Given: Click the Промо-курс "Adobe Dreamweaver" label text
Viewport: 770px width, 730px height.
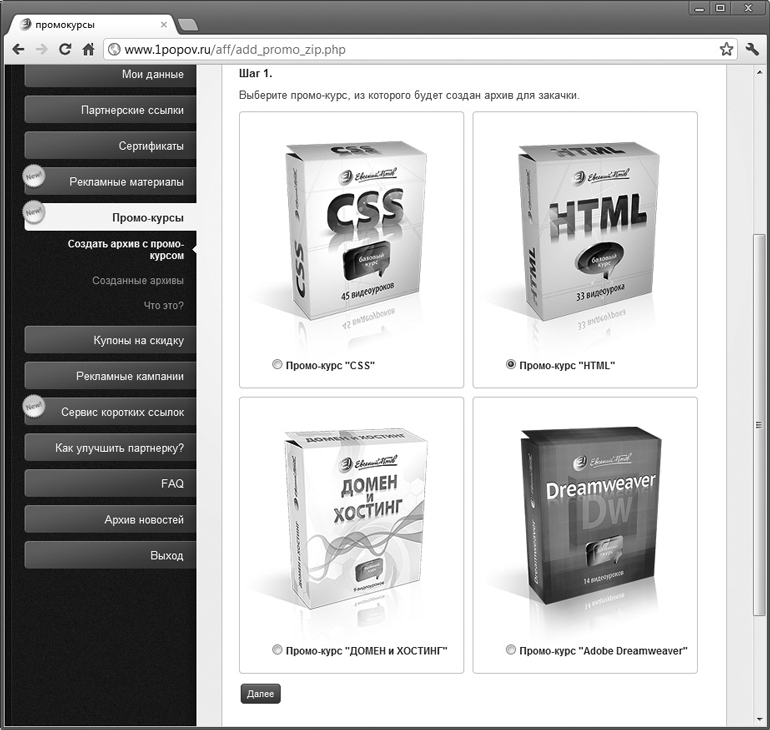Looking at the screenshot, I should (x=604, y=651).
